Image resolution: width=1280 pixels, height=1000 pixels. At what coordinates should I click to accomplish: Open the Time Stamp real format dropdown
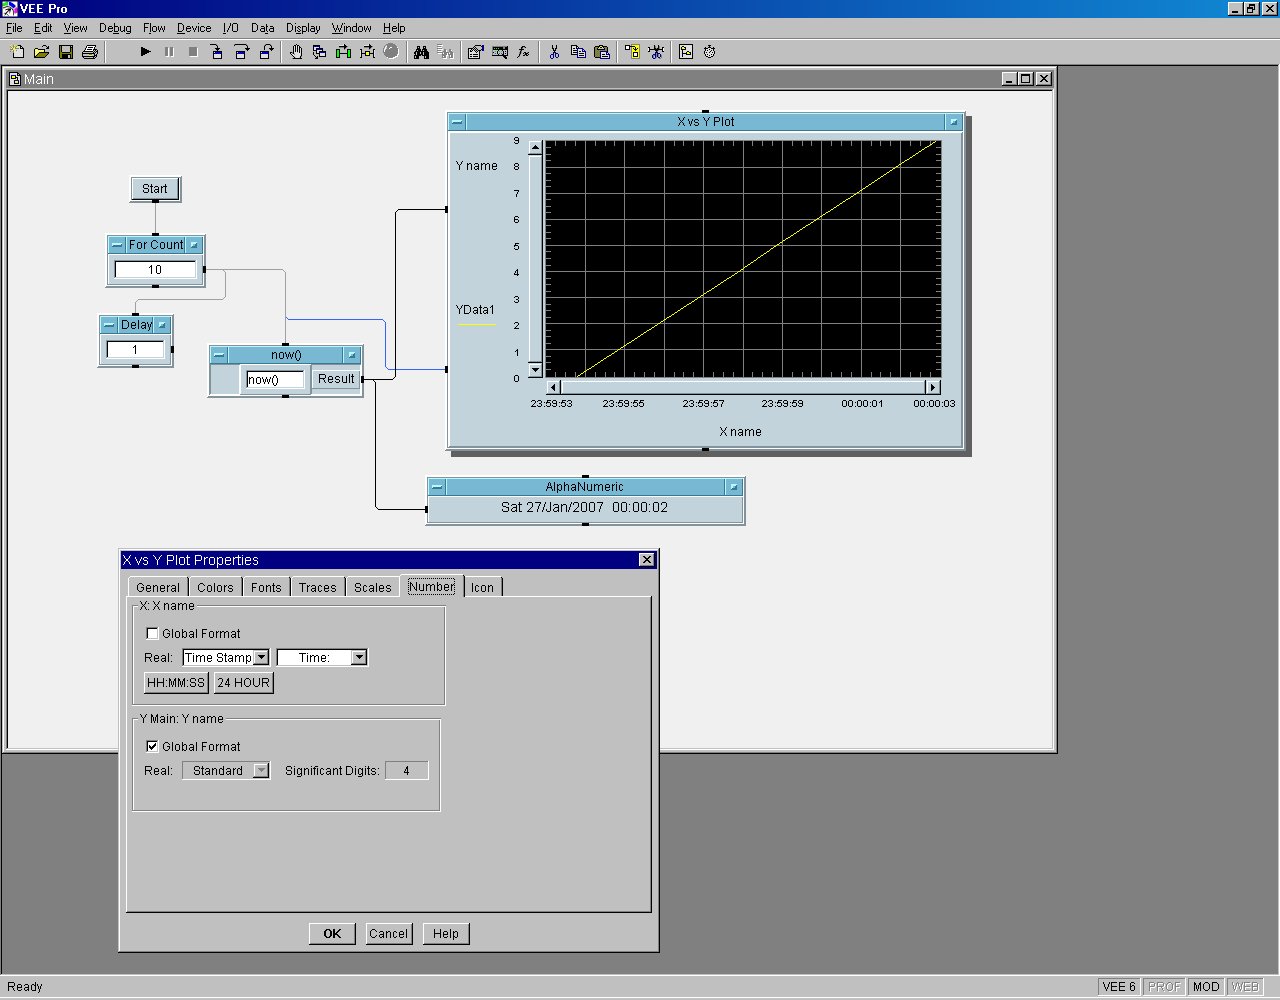261,658
